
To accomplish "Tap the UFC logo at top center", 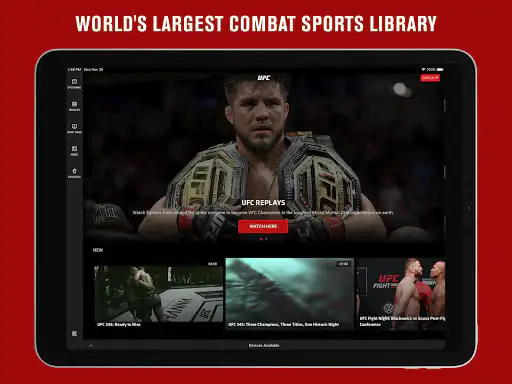I will [x=264, y=78].
